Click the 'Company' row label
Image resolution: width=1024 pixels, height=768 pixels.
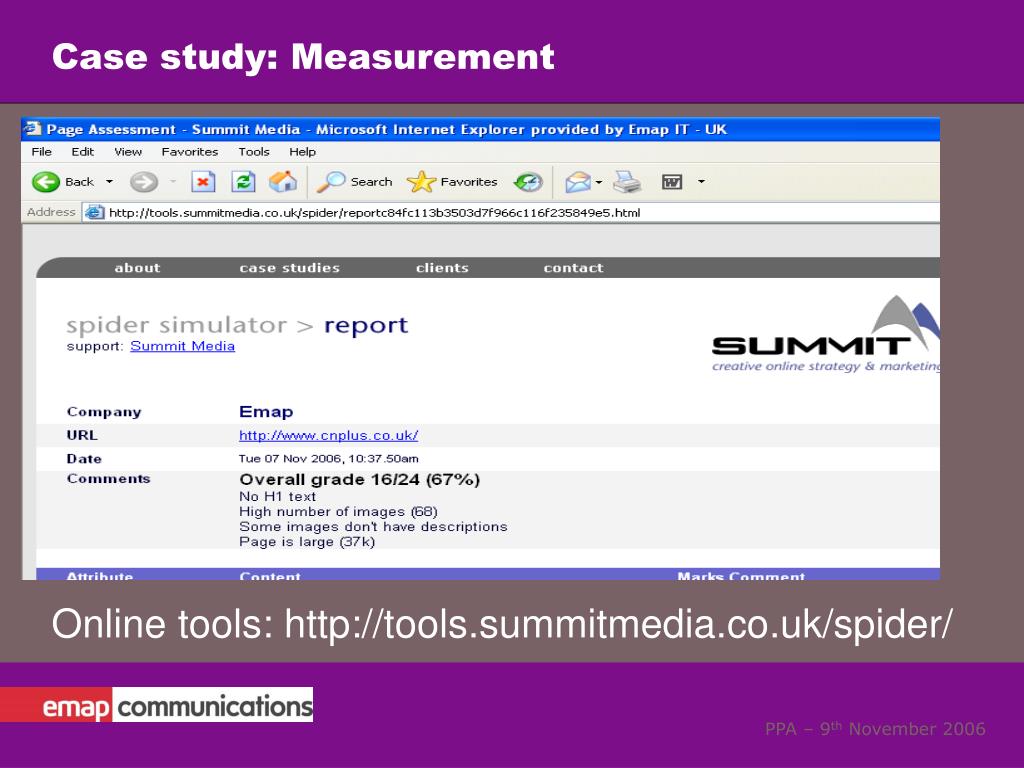[104, 412]
